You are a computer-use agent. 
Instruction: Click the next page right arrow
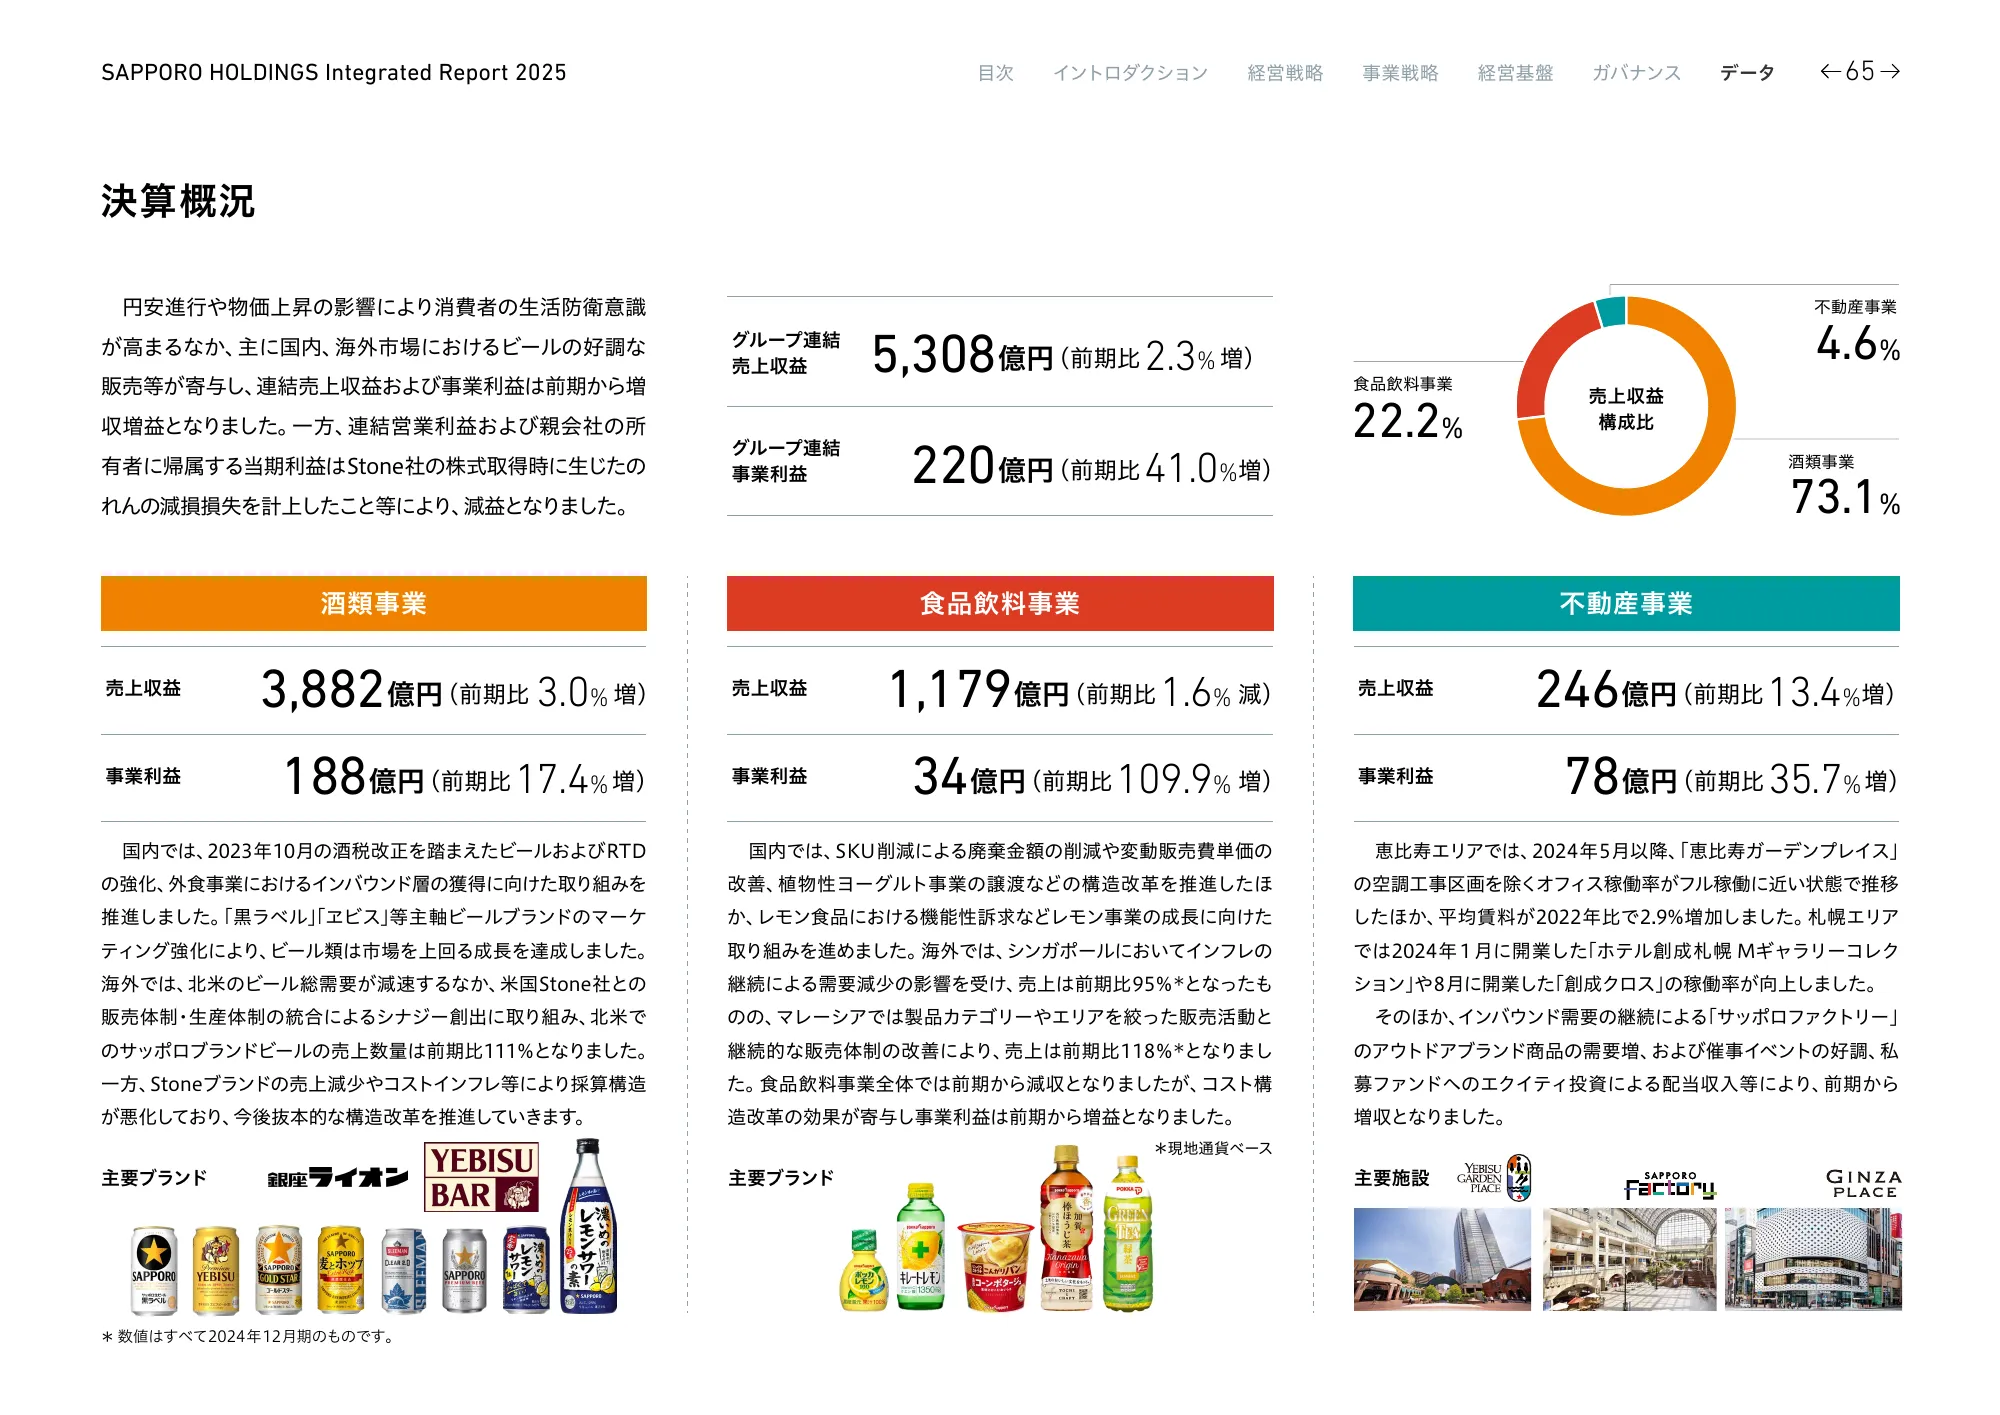1890,71
